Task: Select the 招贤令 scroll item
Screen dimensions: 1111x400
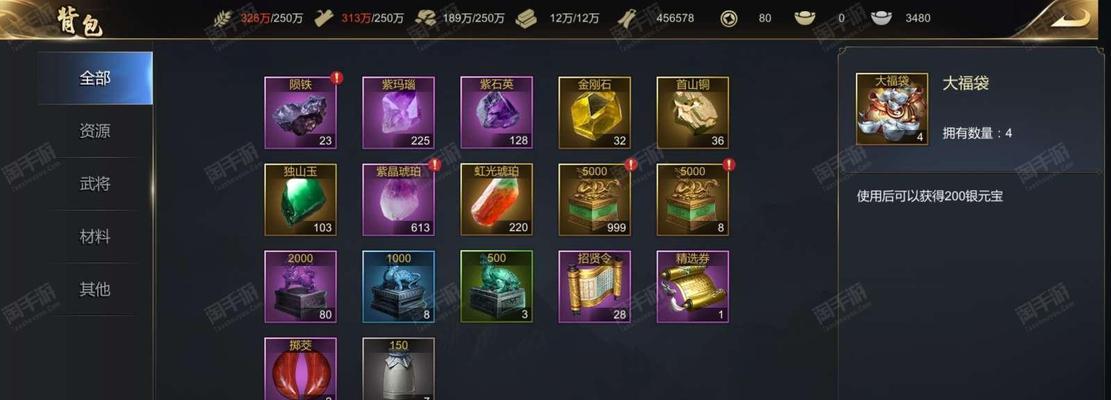Action: click(594, 287)
